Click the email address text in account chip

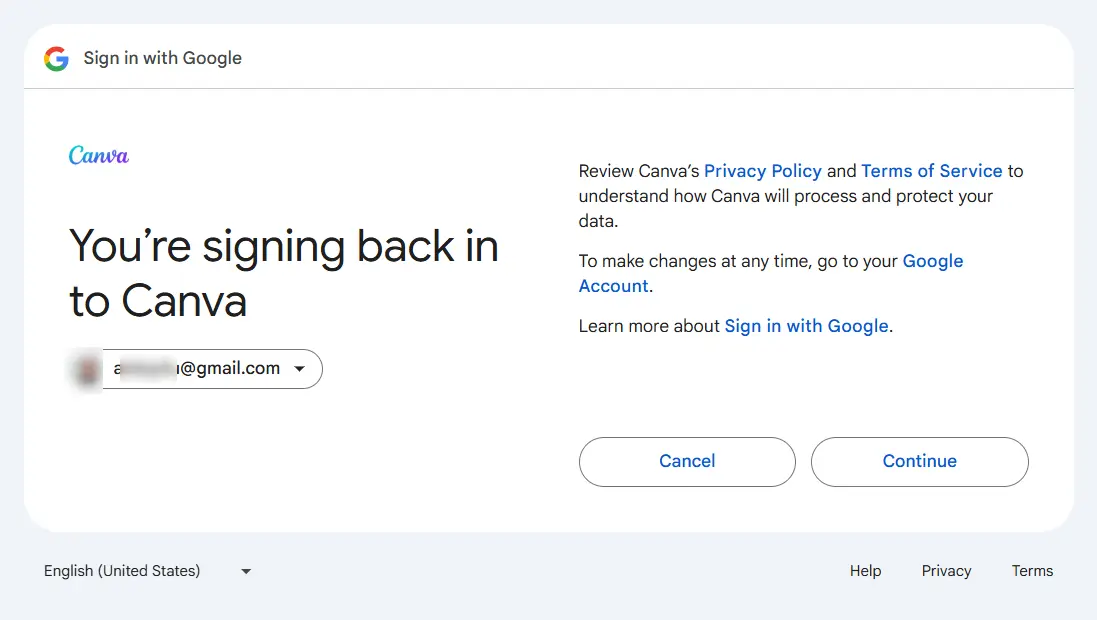[197, 368]
